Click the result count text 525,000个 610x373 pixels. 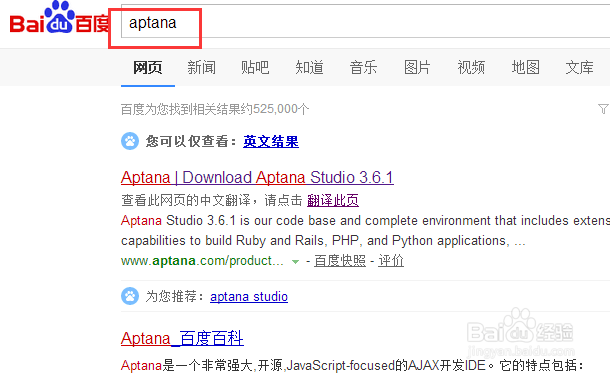[281, 109]
